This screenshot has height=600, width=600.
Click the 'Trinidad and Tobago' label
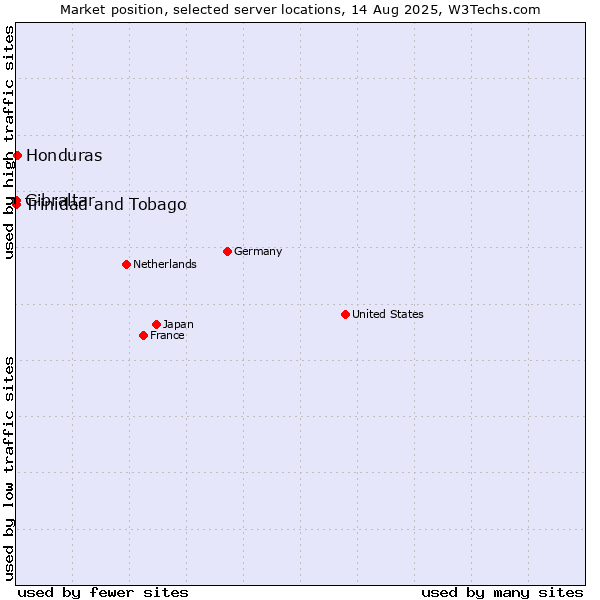tap(106, 205)
